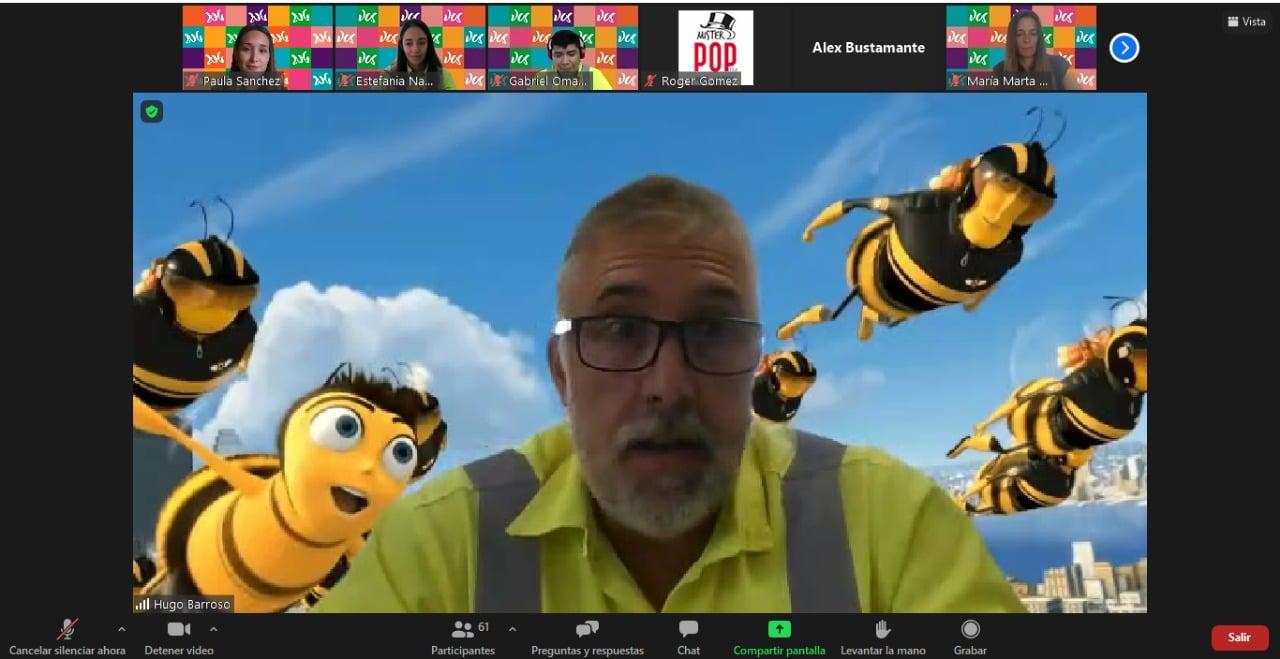1280x659 pixels.
Task: Select Gabriel Oma's video thumbnail
Action: pyautogui.click(x=563, y=47)
